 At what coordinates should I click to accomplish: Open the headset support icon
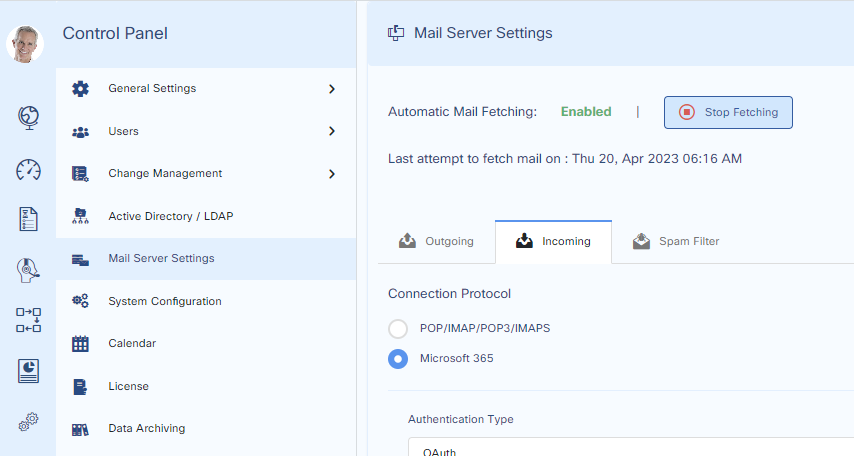pyautogui.click(x=28, y=270)
